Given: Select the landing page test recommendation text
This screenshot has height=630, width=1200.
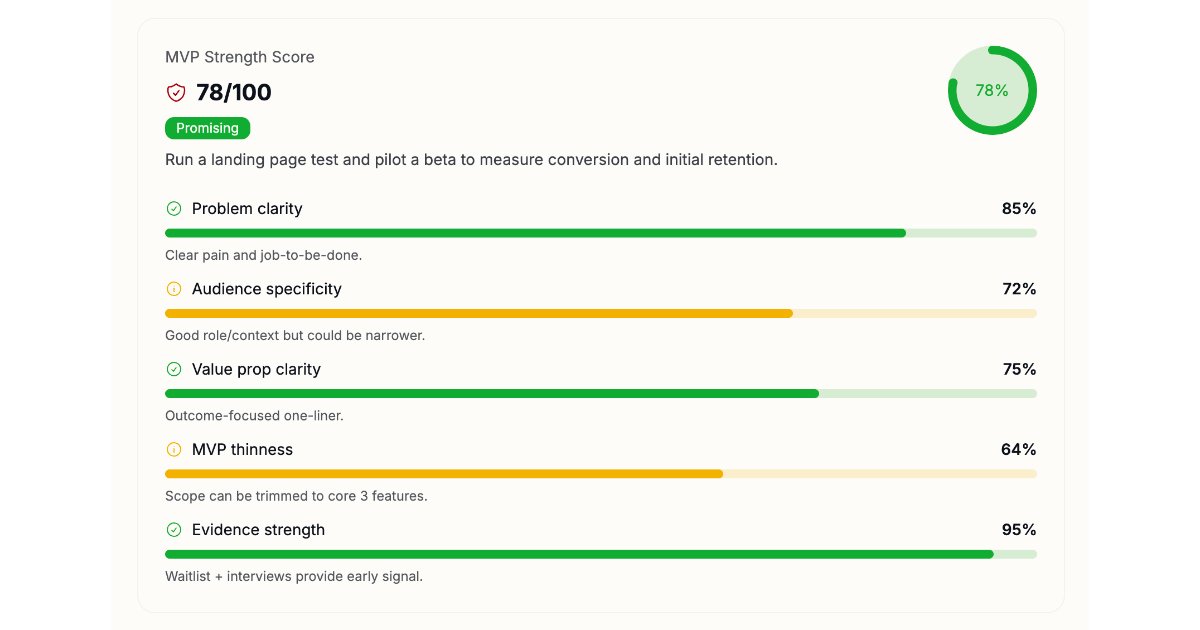Looking at the screenshot, I should [x=470, y=160].
